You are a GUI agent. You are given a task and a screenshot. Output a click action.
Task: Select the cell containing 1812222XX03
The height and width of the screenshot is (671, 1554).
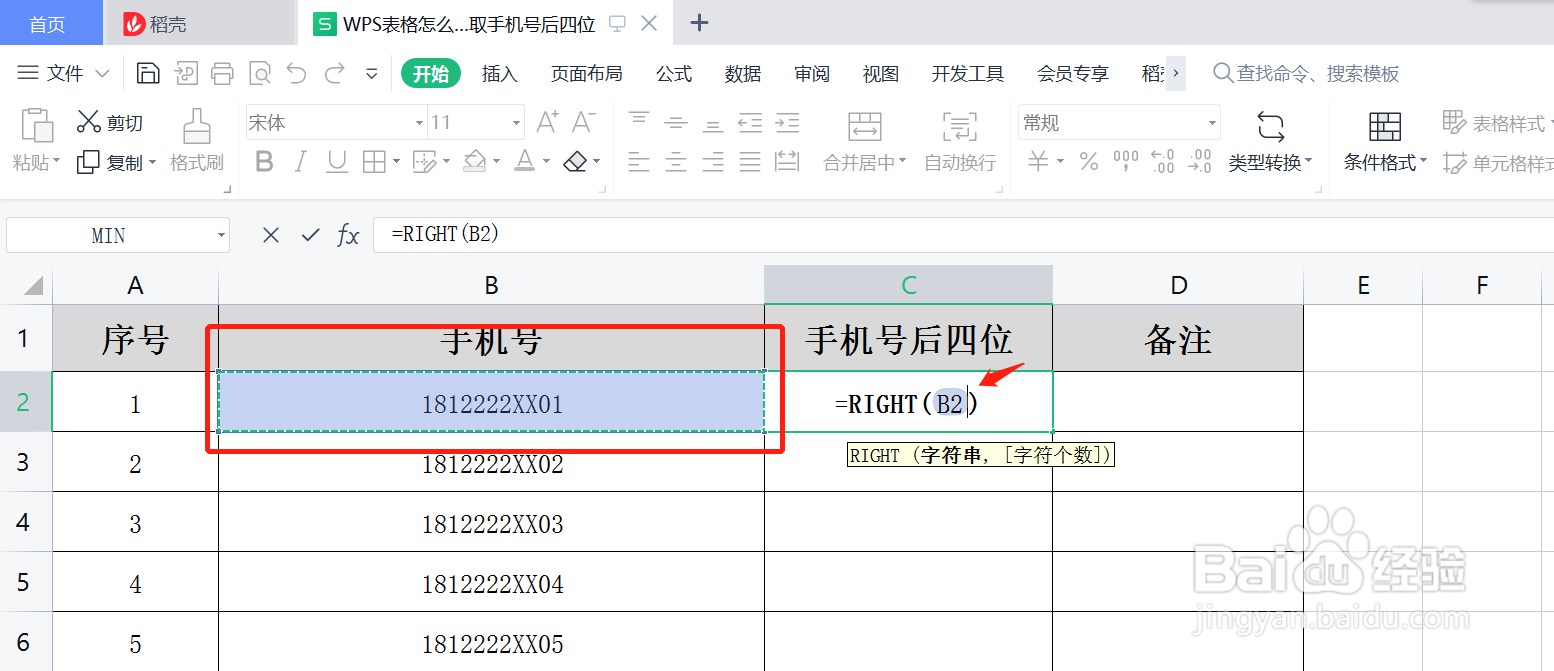pos(491,522)
